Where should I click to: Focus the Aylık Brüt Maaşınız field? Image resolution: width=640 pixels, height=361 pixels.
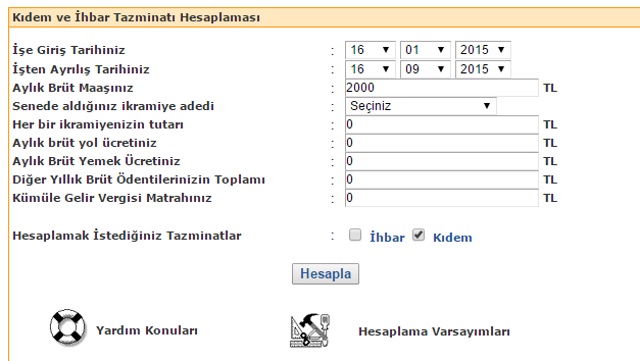tap(442, 88)
